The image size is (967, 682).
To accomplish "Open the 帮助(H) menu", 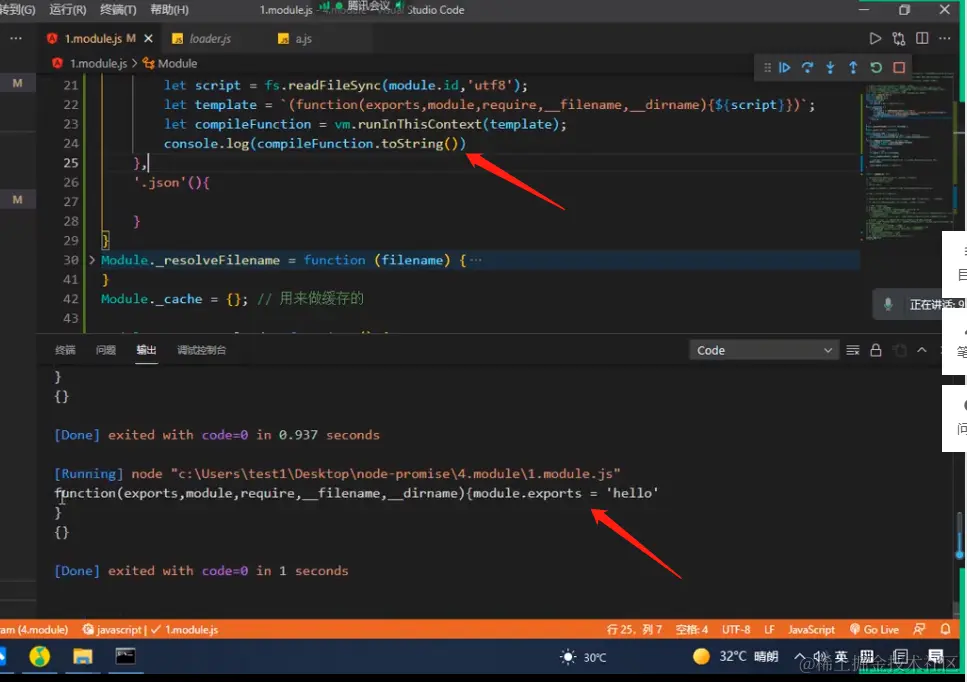I will pyautogui.click(x=170, y=10).
